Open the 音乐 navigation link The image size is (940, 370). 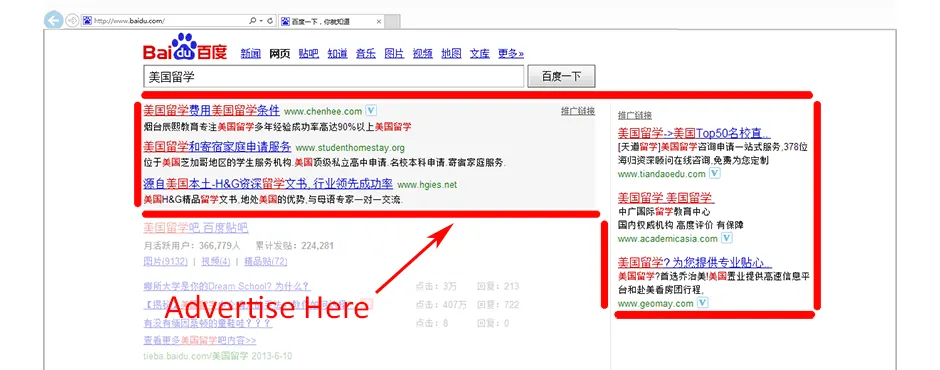pyautogui.click(x=366, y=53)
